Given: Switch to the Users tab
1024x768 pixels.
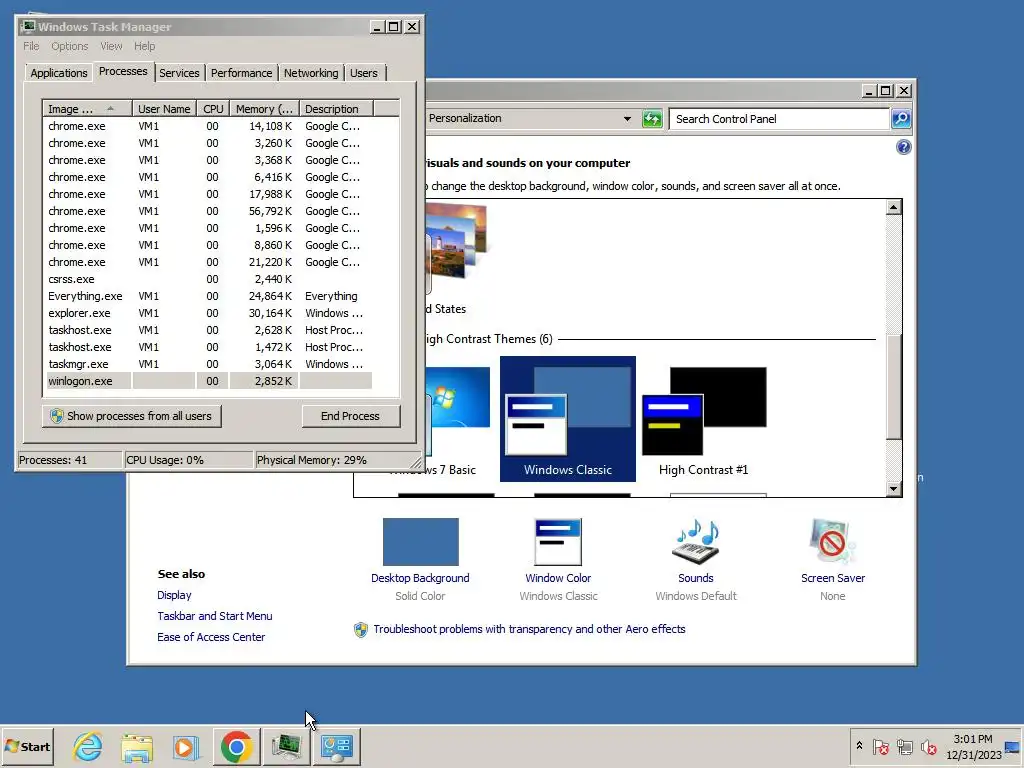Looking at the screenshot, I should pos(364,73).
